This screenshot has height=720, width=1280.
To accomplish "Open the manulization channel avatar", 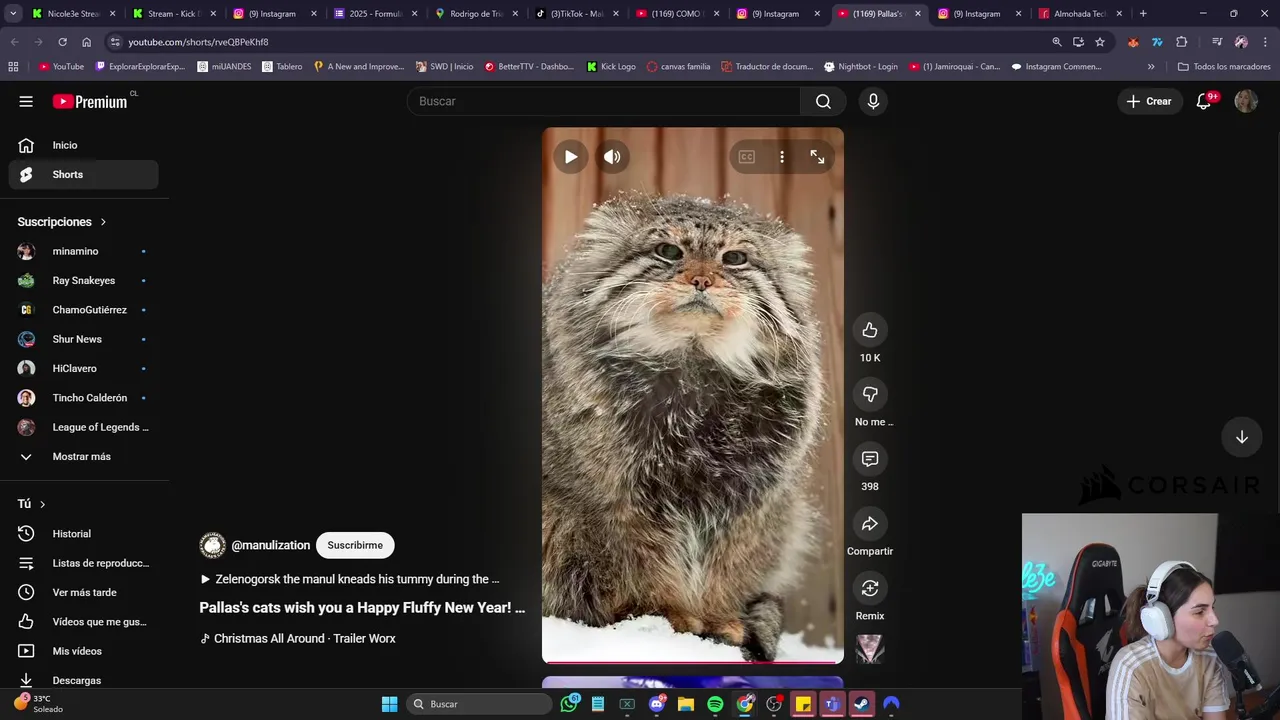I will tap(212, 545).
